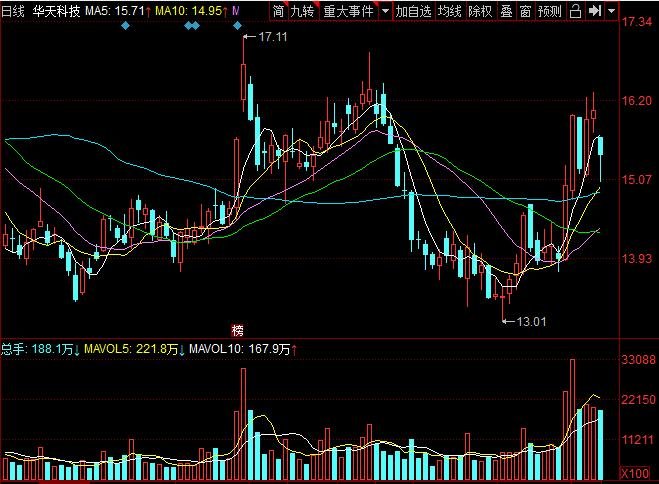The width and height of the screenshot is (659, 484).
Task: Select the 日线 daily period label
Action: pyautogui.click(x=14, y=11)
